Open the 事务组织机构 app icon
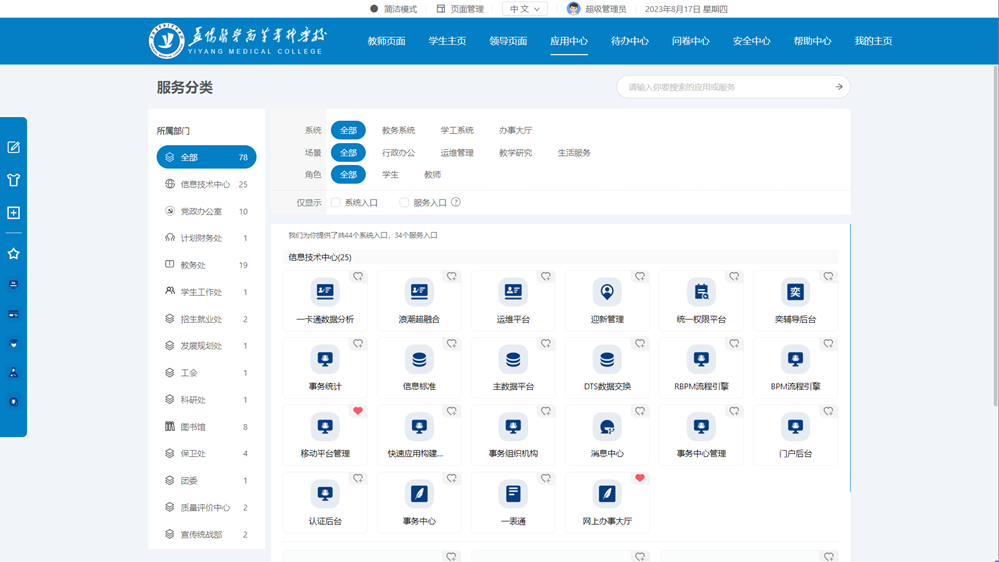Image resolution: width=999 pixels, height=562 pixels. click(x=513, y=426)
